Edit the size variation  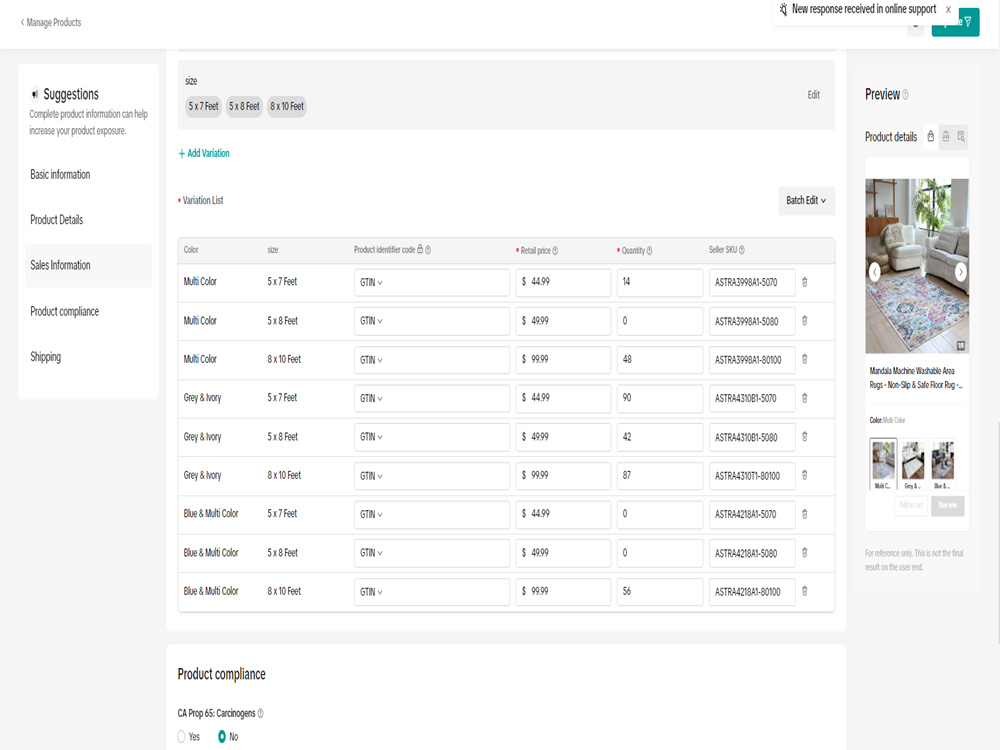813,95
